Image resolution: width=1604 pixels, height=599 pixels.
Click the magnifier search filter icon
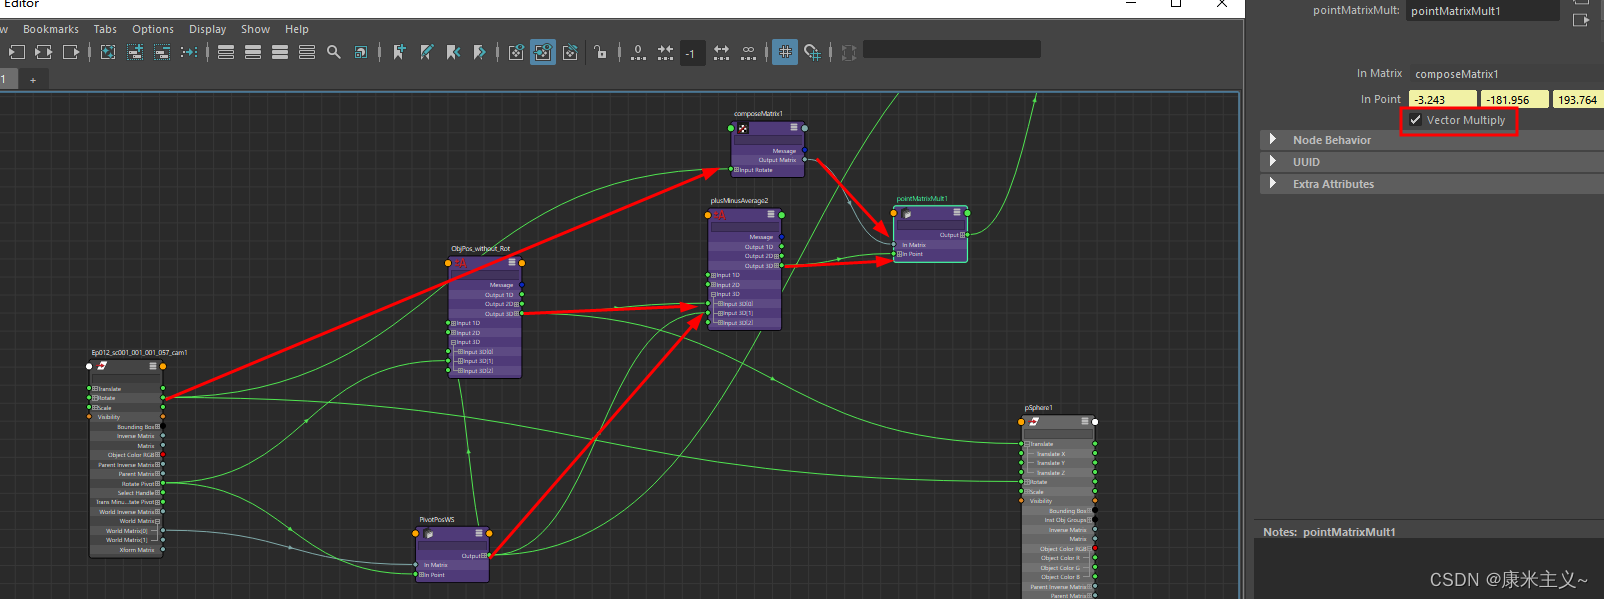[x=334, y=52]
